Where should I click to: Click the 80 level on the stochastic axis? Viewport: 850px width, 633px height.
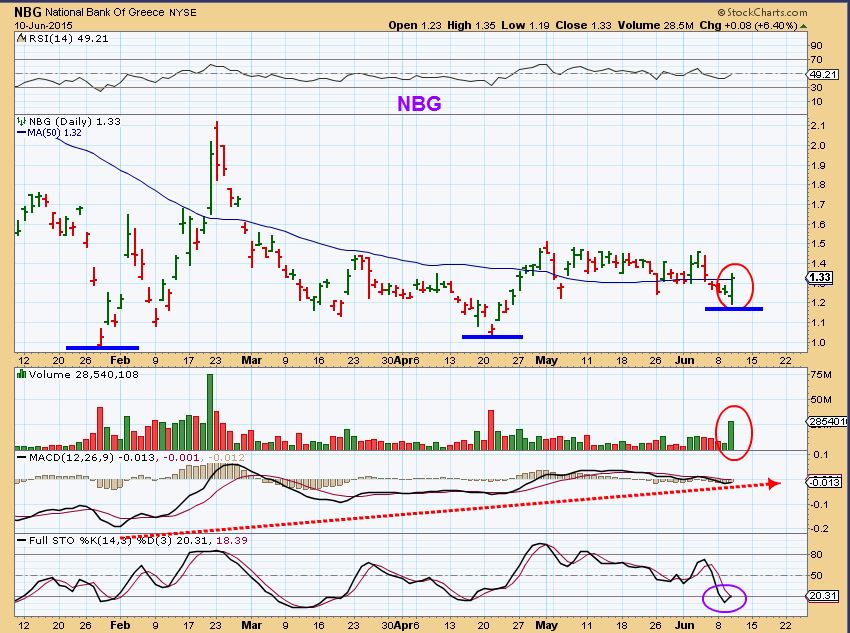coord(816,554)
